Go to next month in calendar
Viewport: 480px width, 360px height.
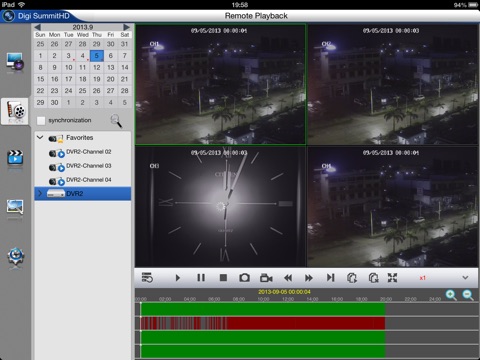[126, 27]
